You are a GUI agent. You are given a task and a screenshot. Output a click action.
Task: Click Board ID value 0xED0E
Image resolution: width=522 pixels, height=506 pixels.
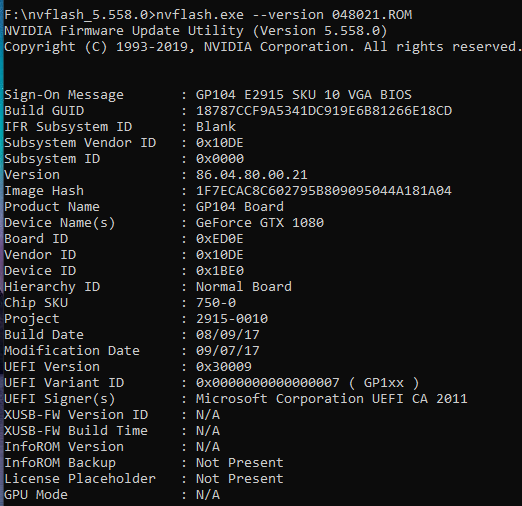tap(220, 239)
